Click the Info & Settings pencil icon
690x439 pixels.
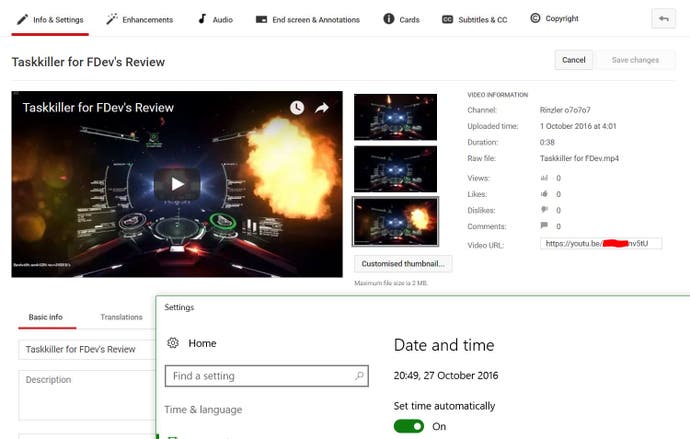click(x=22, y=19)
